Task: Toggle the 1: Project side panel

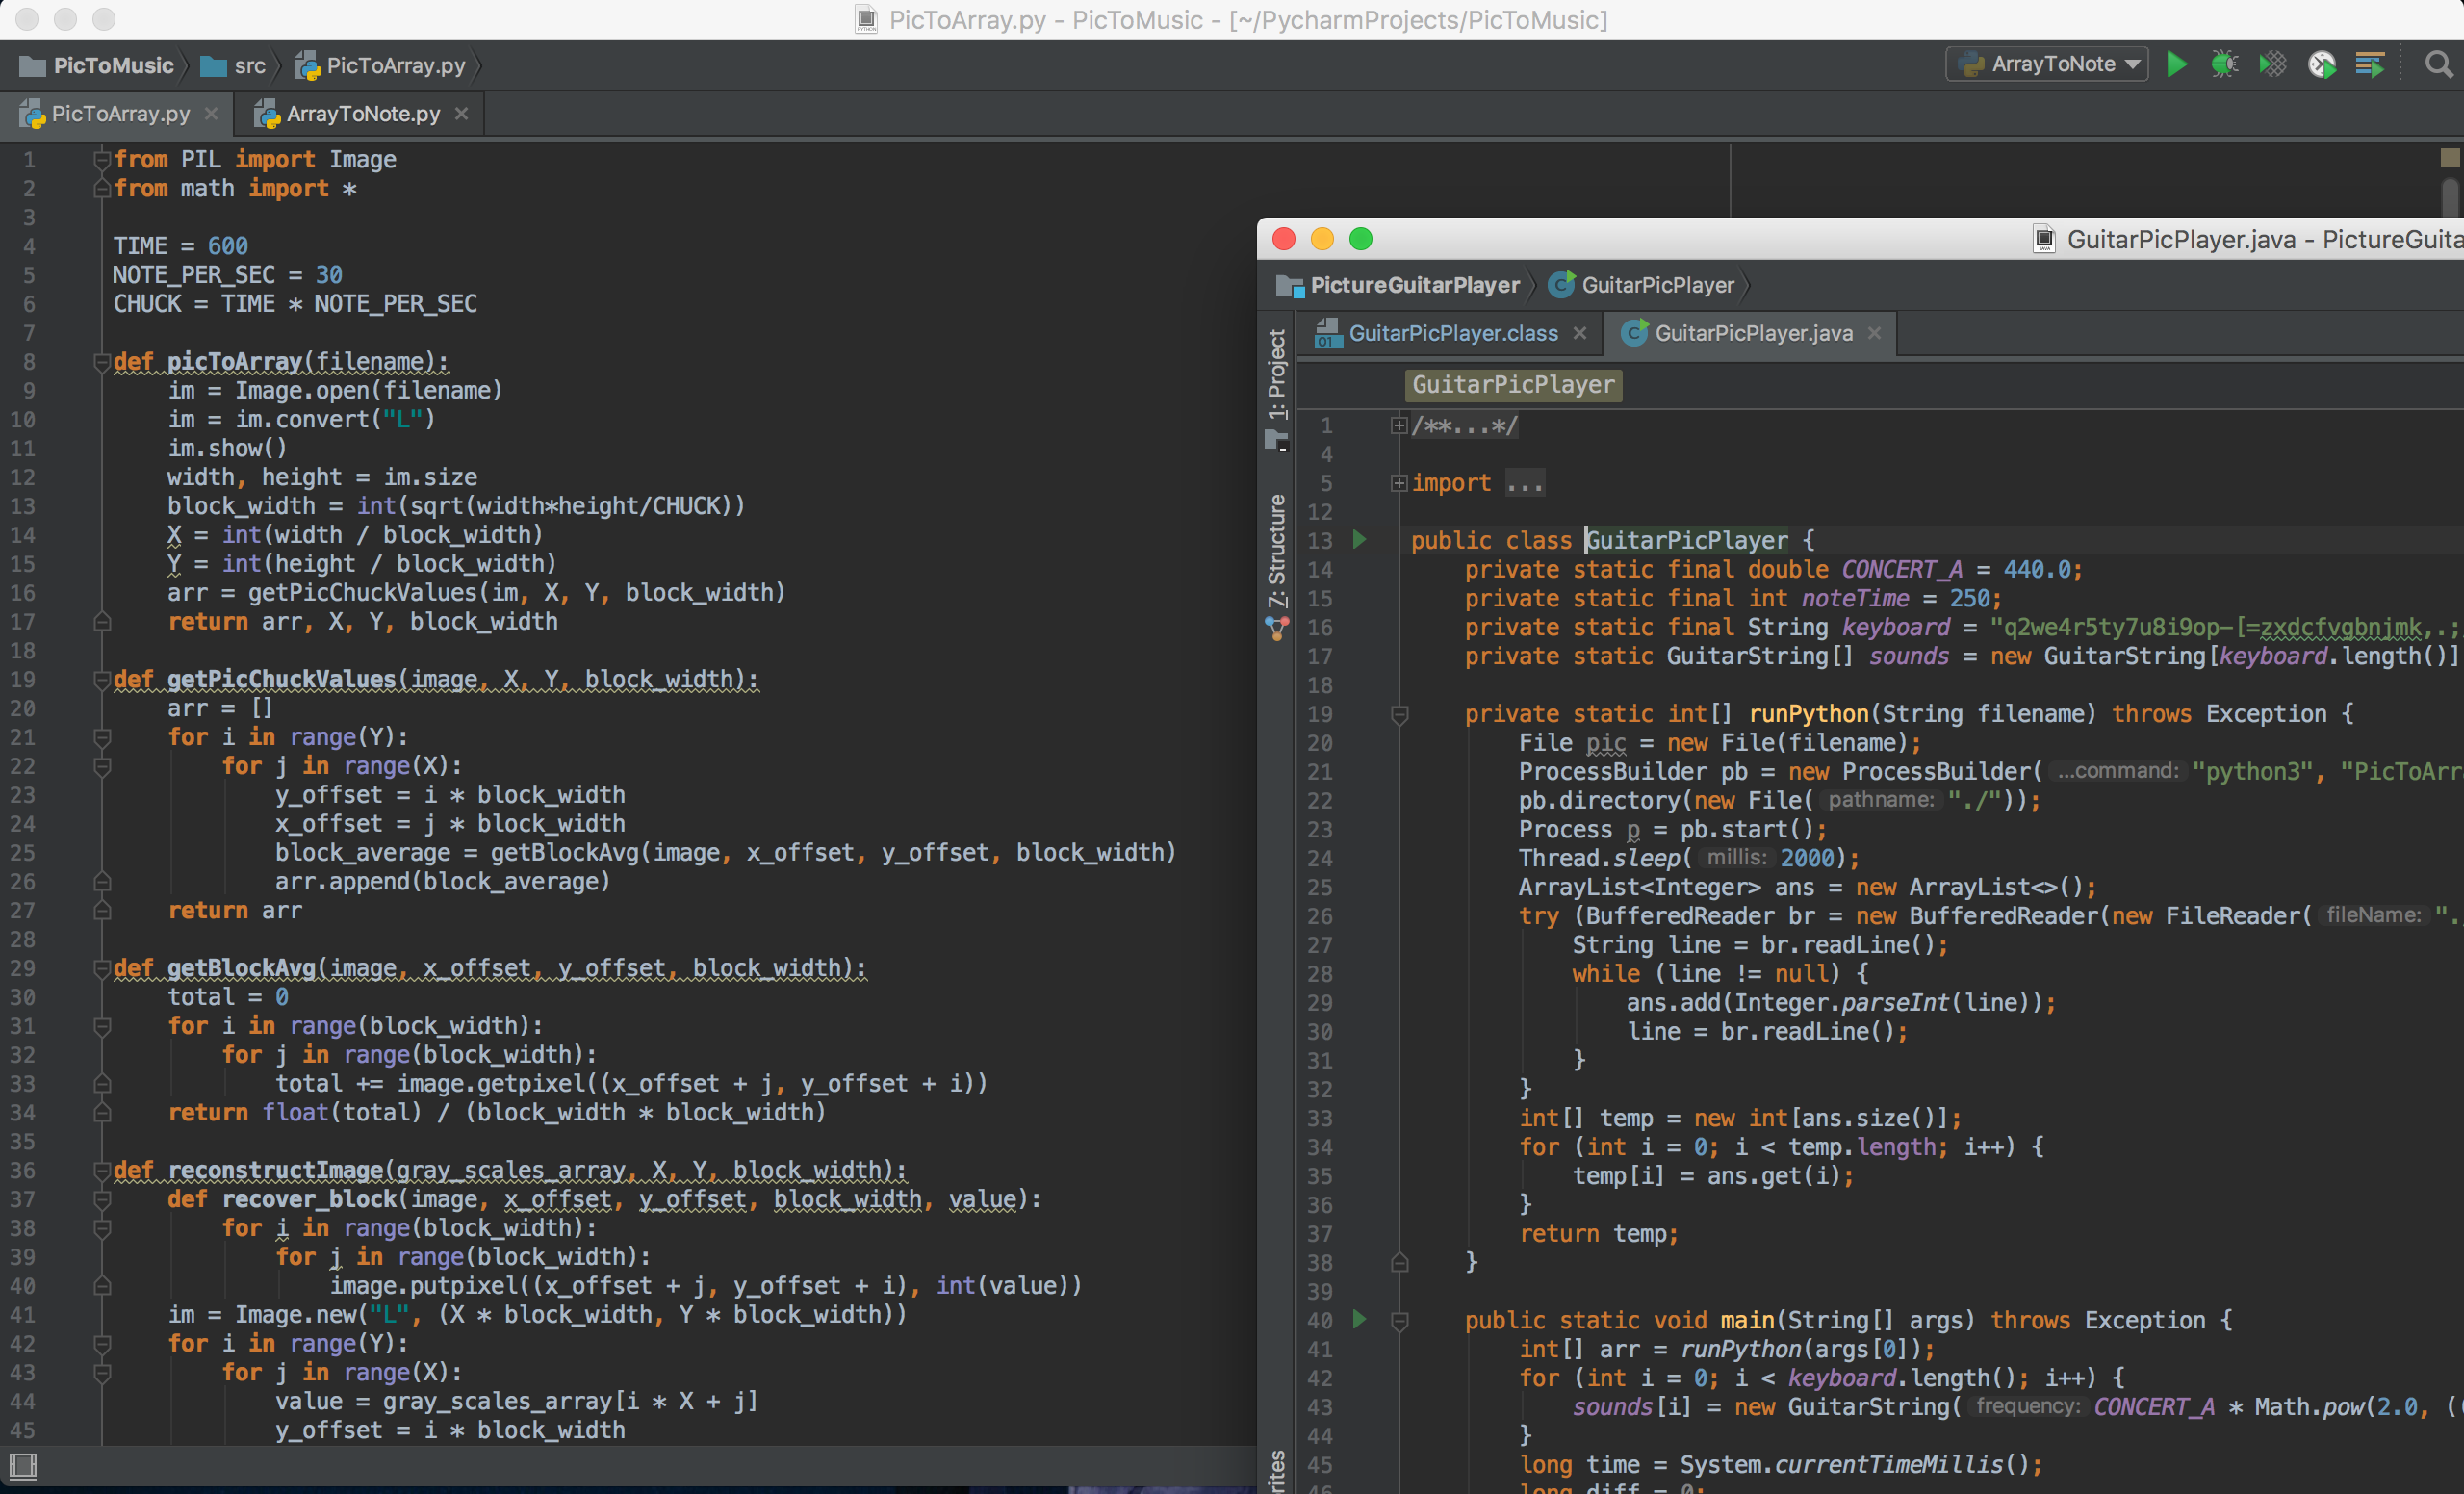Action: [1277, 375]
